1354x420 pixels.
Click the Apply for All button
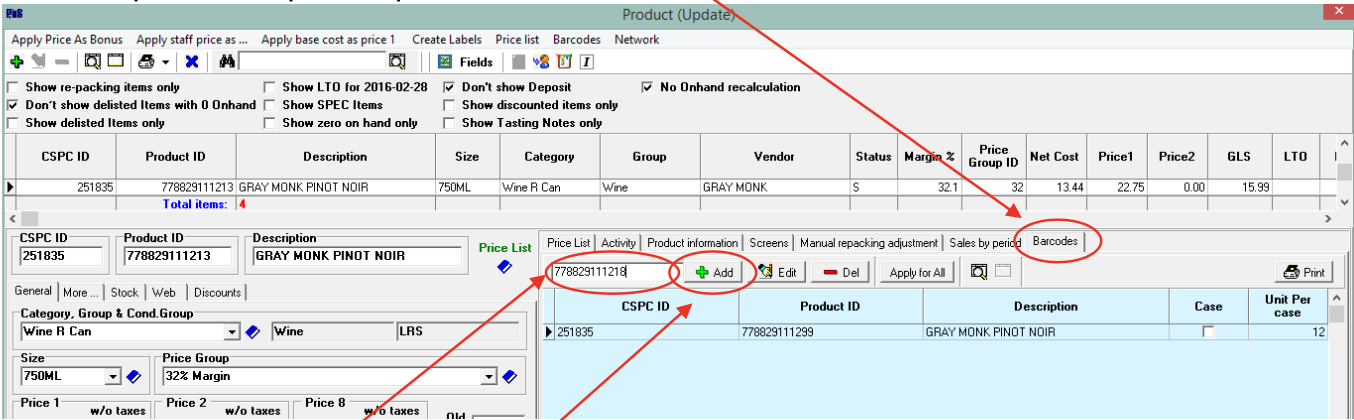(917, 272)
